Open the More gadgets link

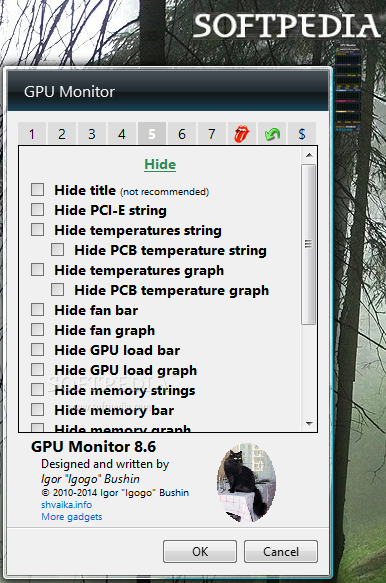(x=72, y=517)
